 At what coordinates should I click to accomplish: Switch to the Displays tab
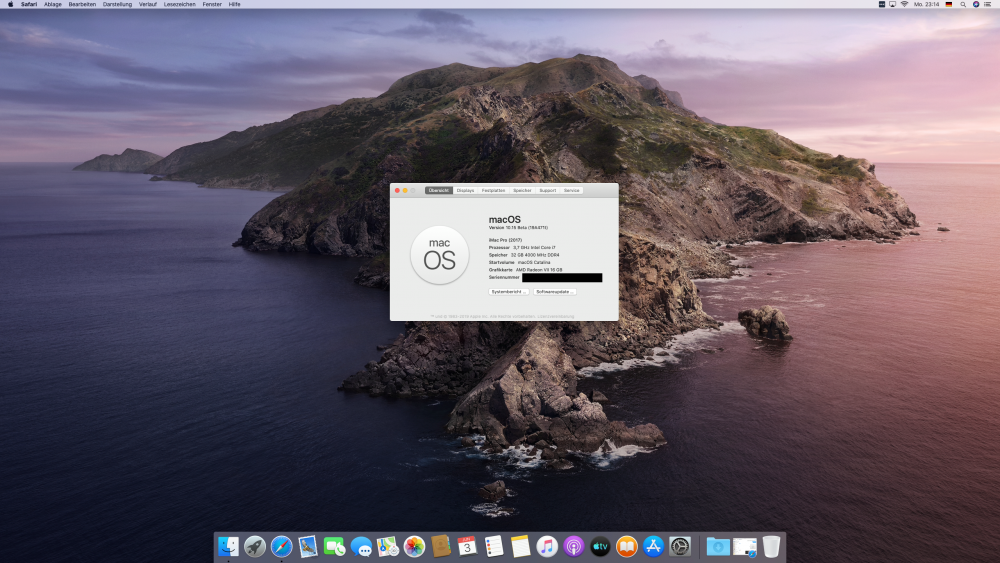point(466,190)
